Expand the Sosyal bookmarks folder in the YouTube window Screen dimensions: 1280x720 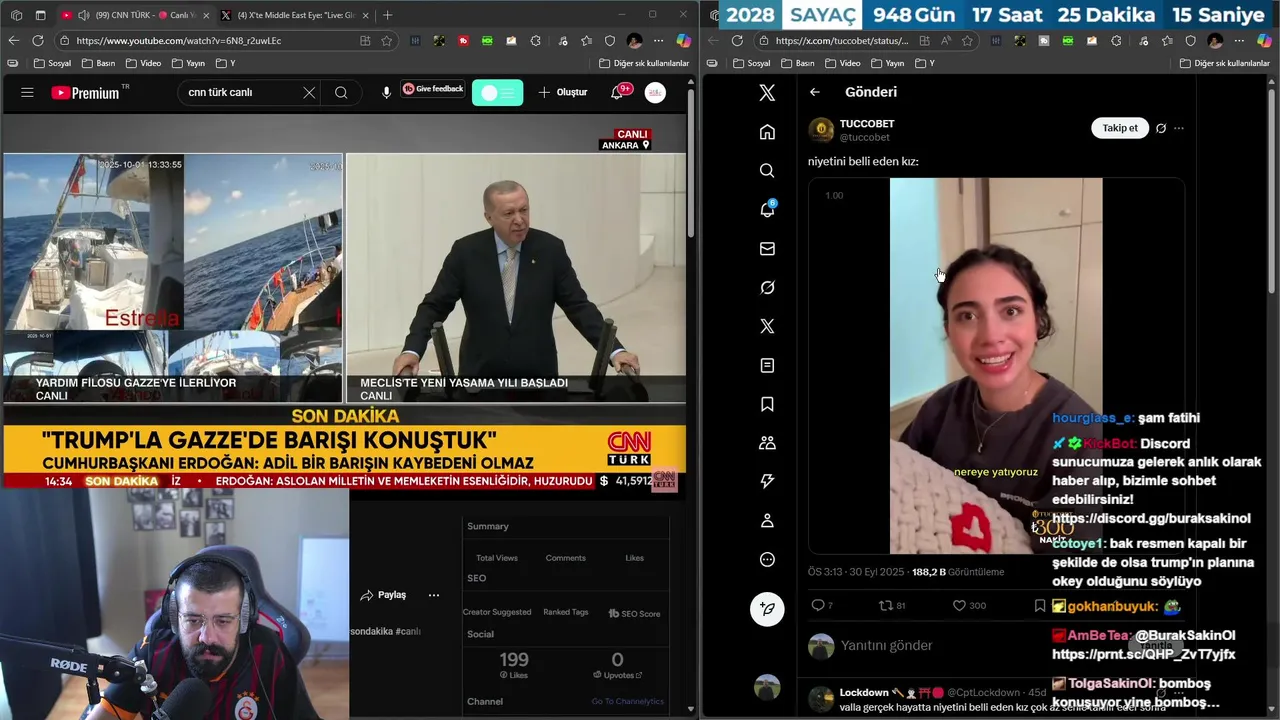[53, 63]
